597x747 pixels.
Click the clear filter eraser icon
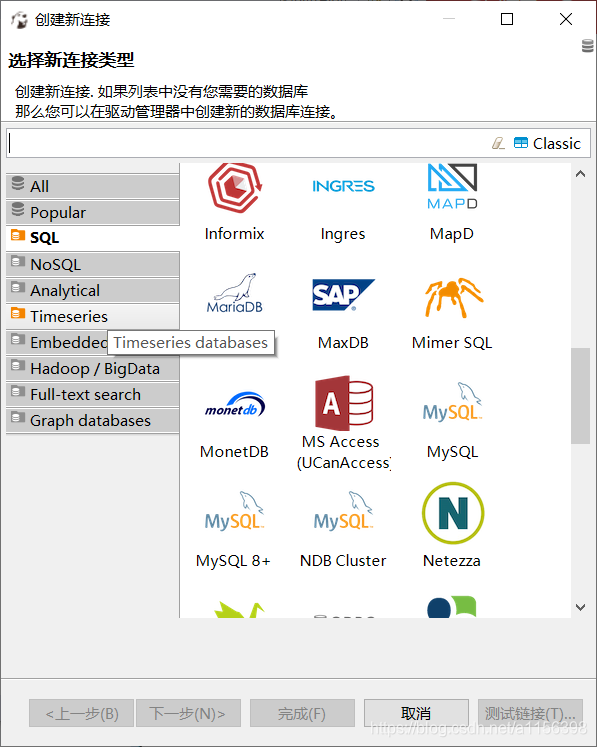498,143
